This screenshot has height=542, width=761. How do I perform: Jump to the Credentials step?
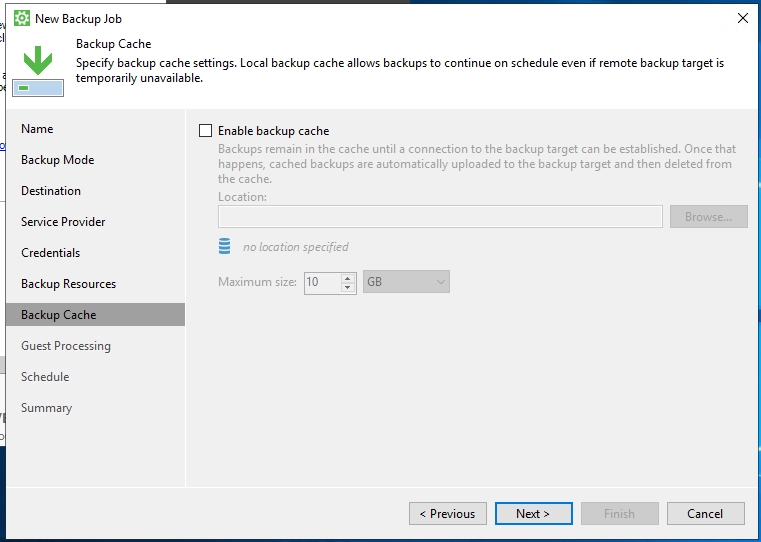click(x=50, y=253)
